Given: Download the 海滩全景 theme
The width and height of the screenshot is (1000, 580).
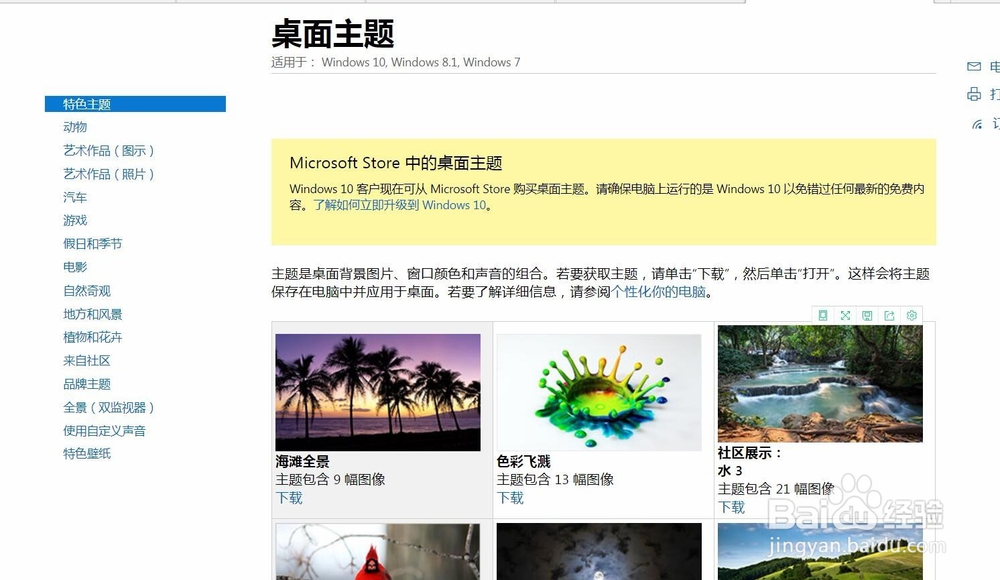Looking at the screenshot, I should tap(289, 498).
